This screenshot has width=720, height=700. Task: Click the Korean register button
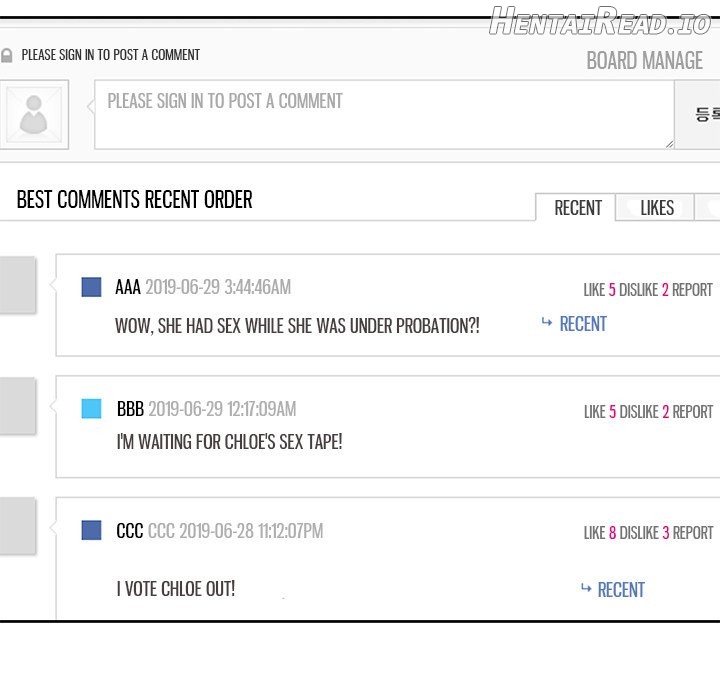[x=702, y=115]
